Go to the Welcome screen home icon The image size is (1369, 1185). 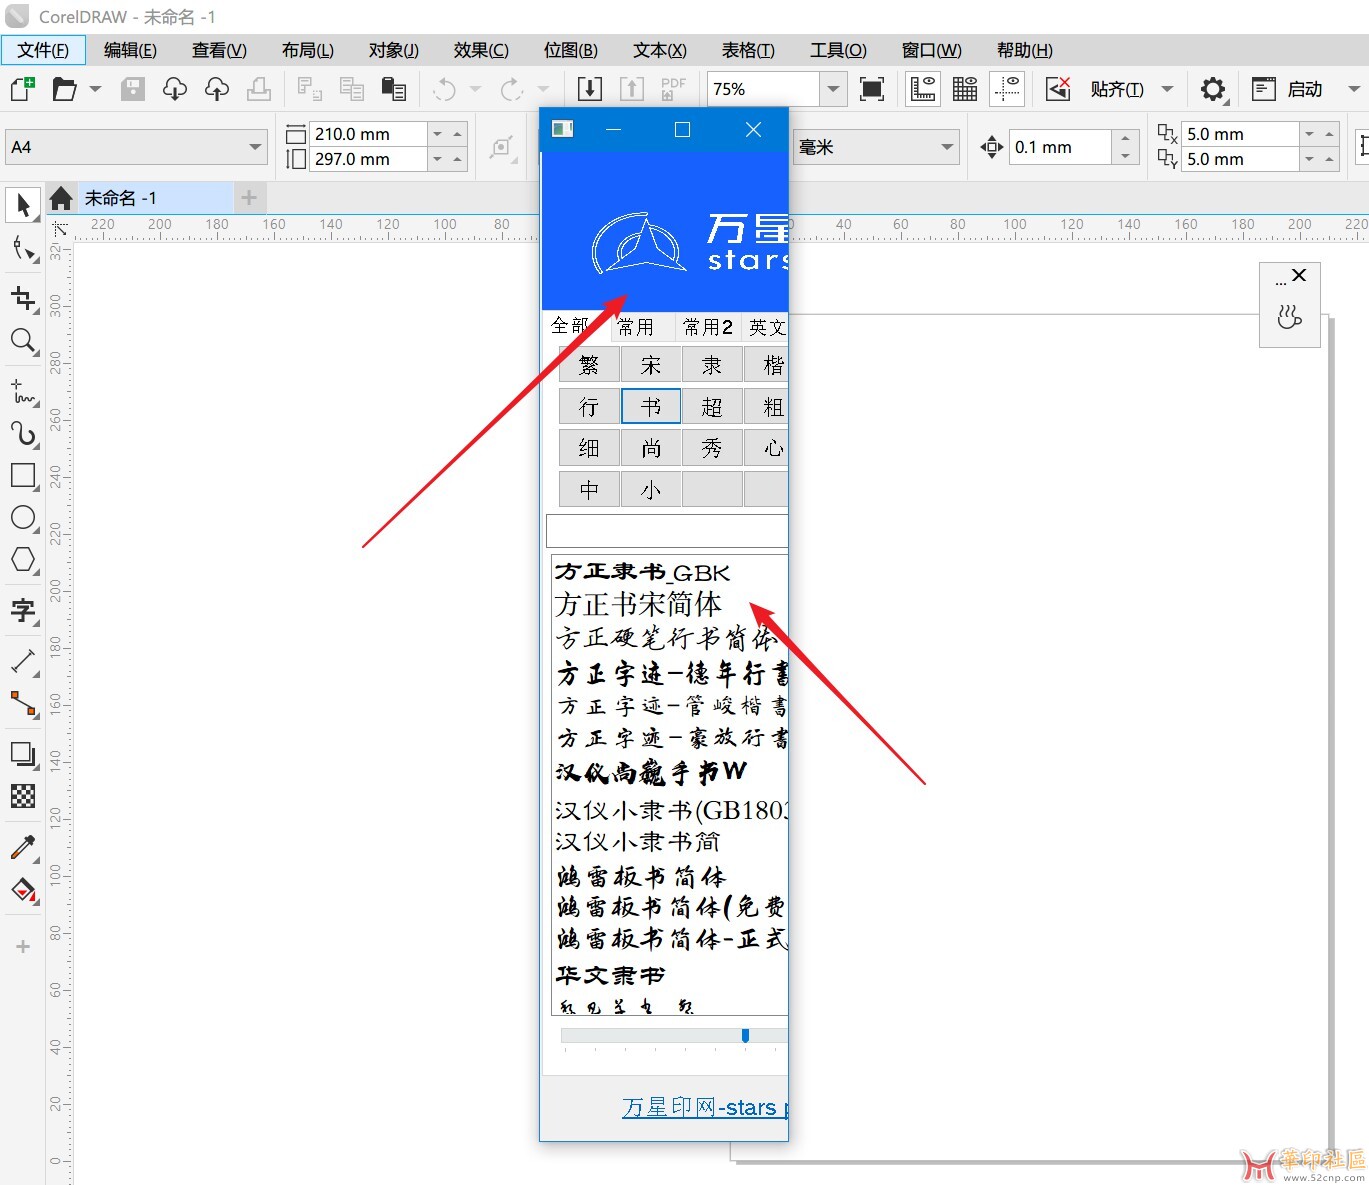pos(61,197)
